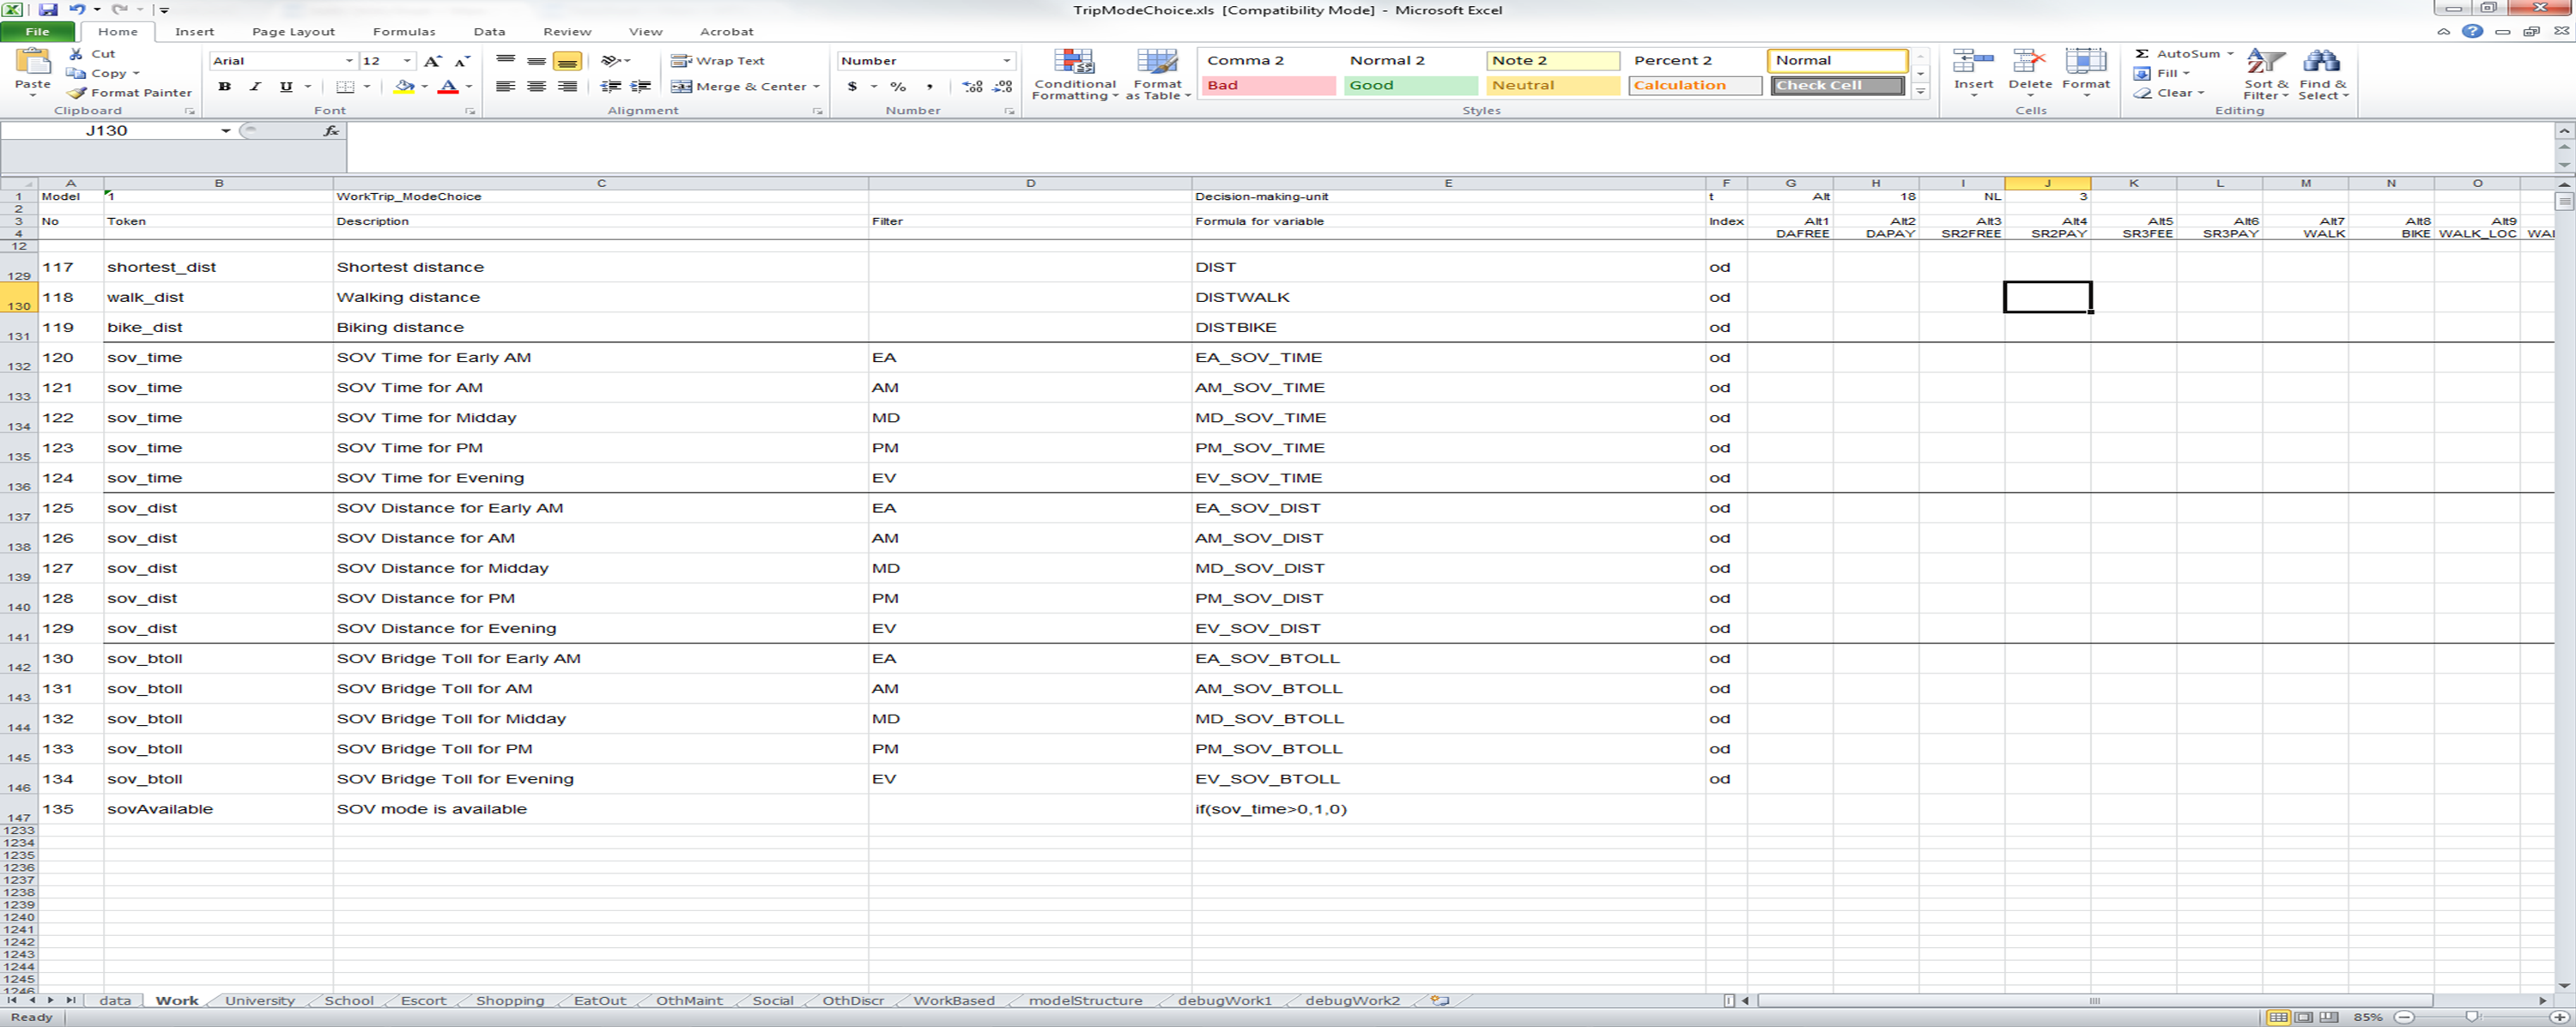Click the Insert function fx icon
This screenshot has height=1027, width=2576.
click(331, 131)
